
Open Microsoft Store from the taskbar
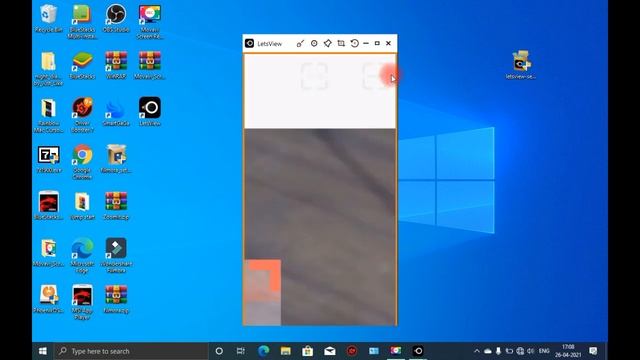click(308, 351)
